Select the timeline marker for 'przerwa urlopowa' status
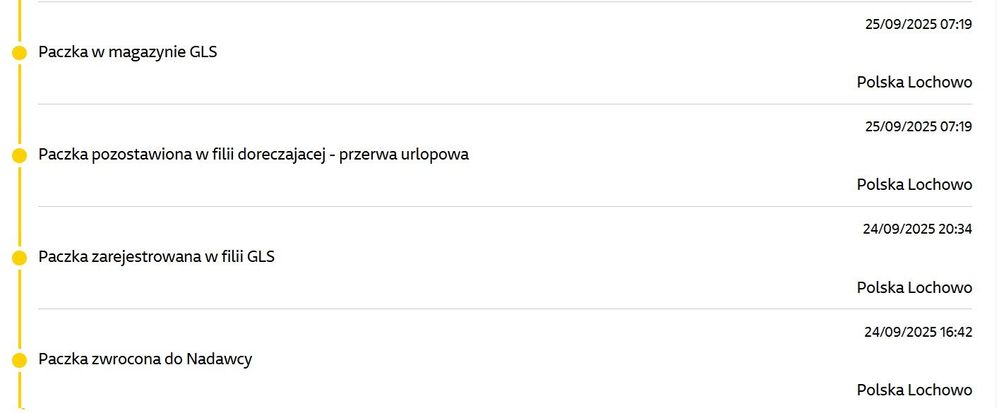Viewport: 999px width, 413px height. click(19, 155)
